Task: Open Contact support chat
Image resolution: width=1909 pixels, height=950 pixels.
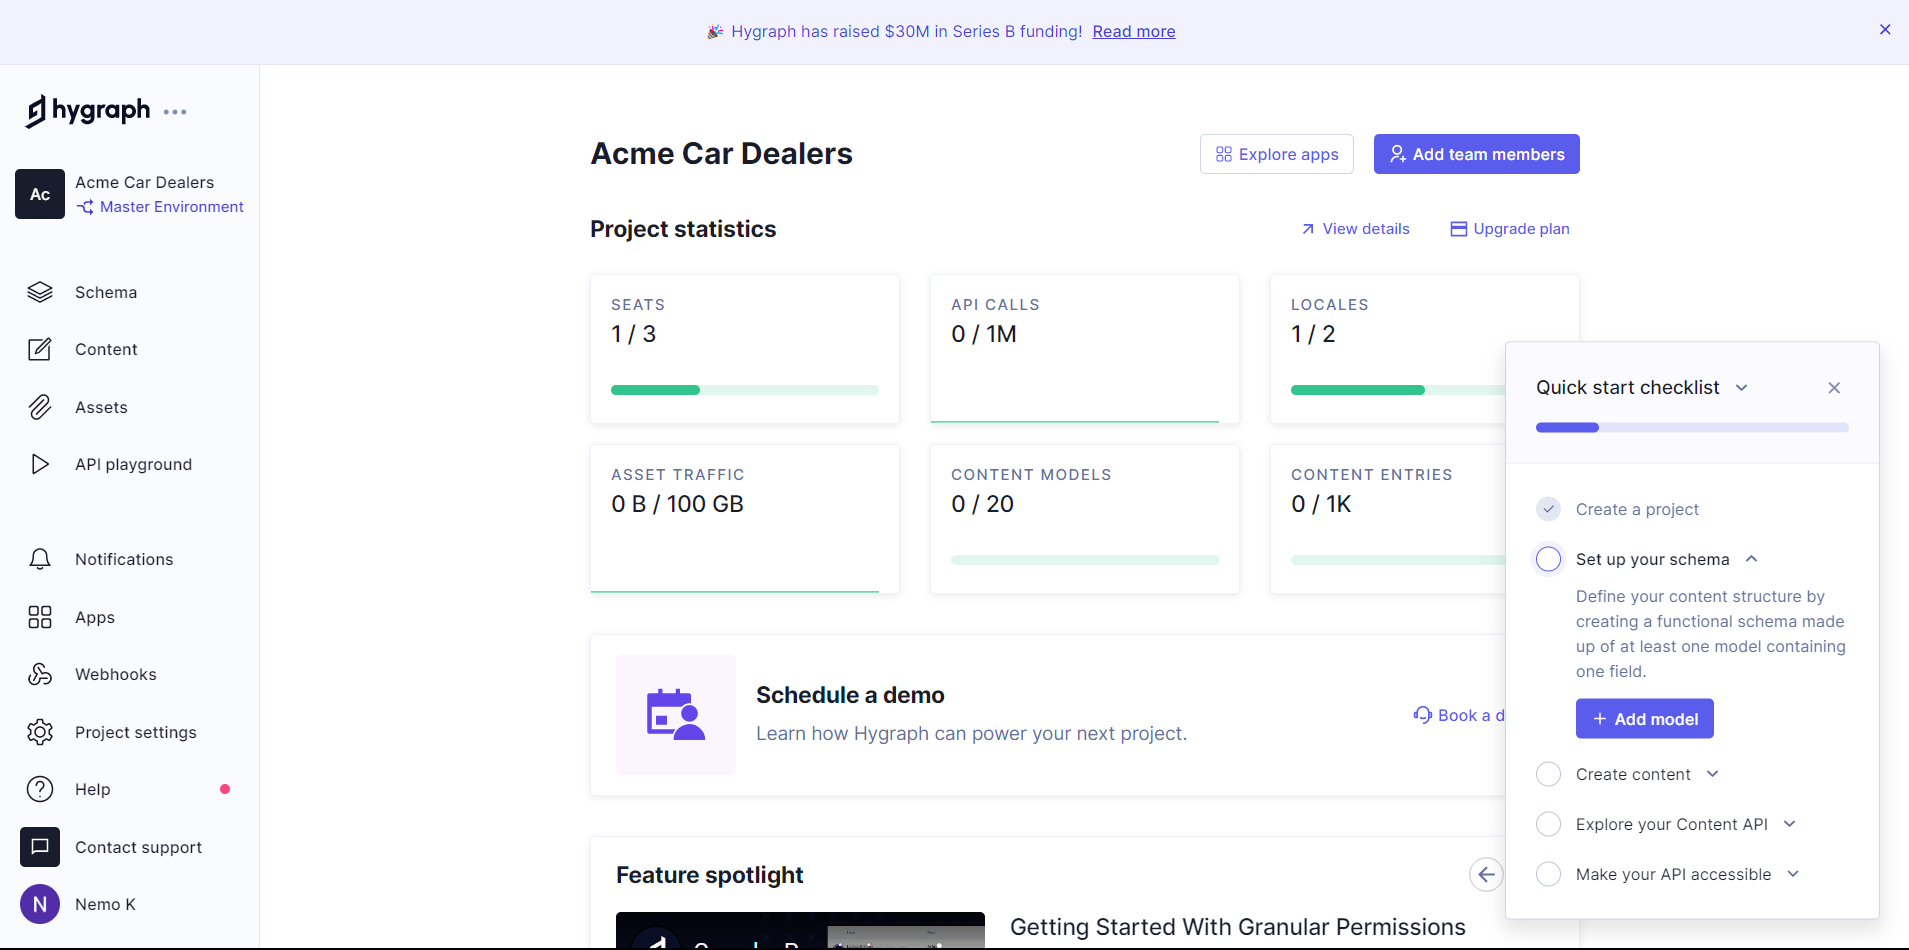Action: pos(138,847)
